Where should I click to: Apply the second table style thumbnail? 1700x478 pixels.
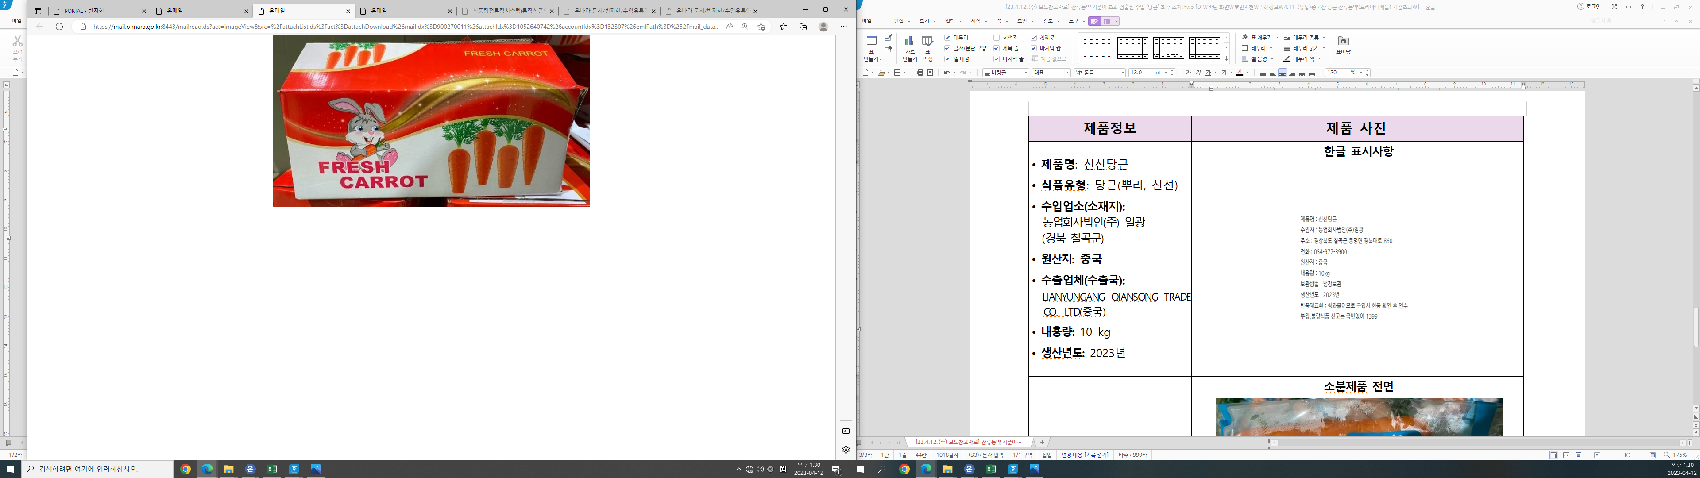(x=1132, y=48)
